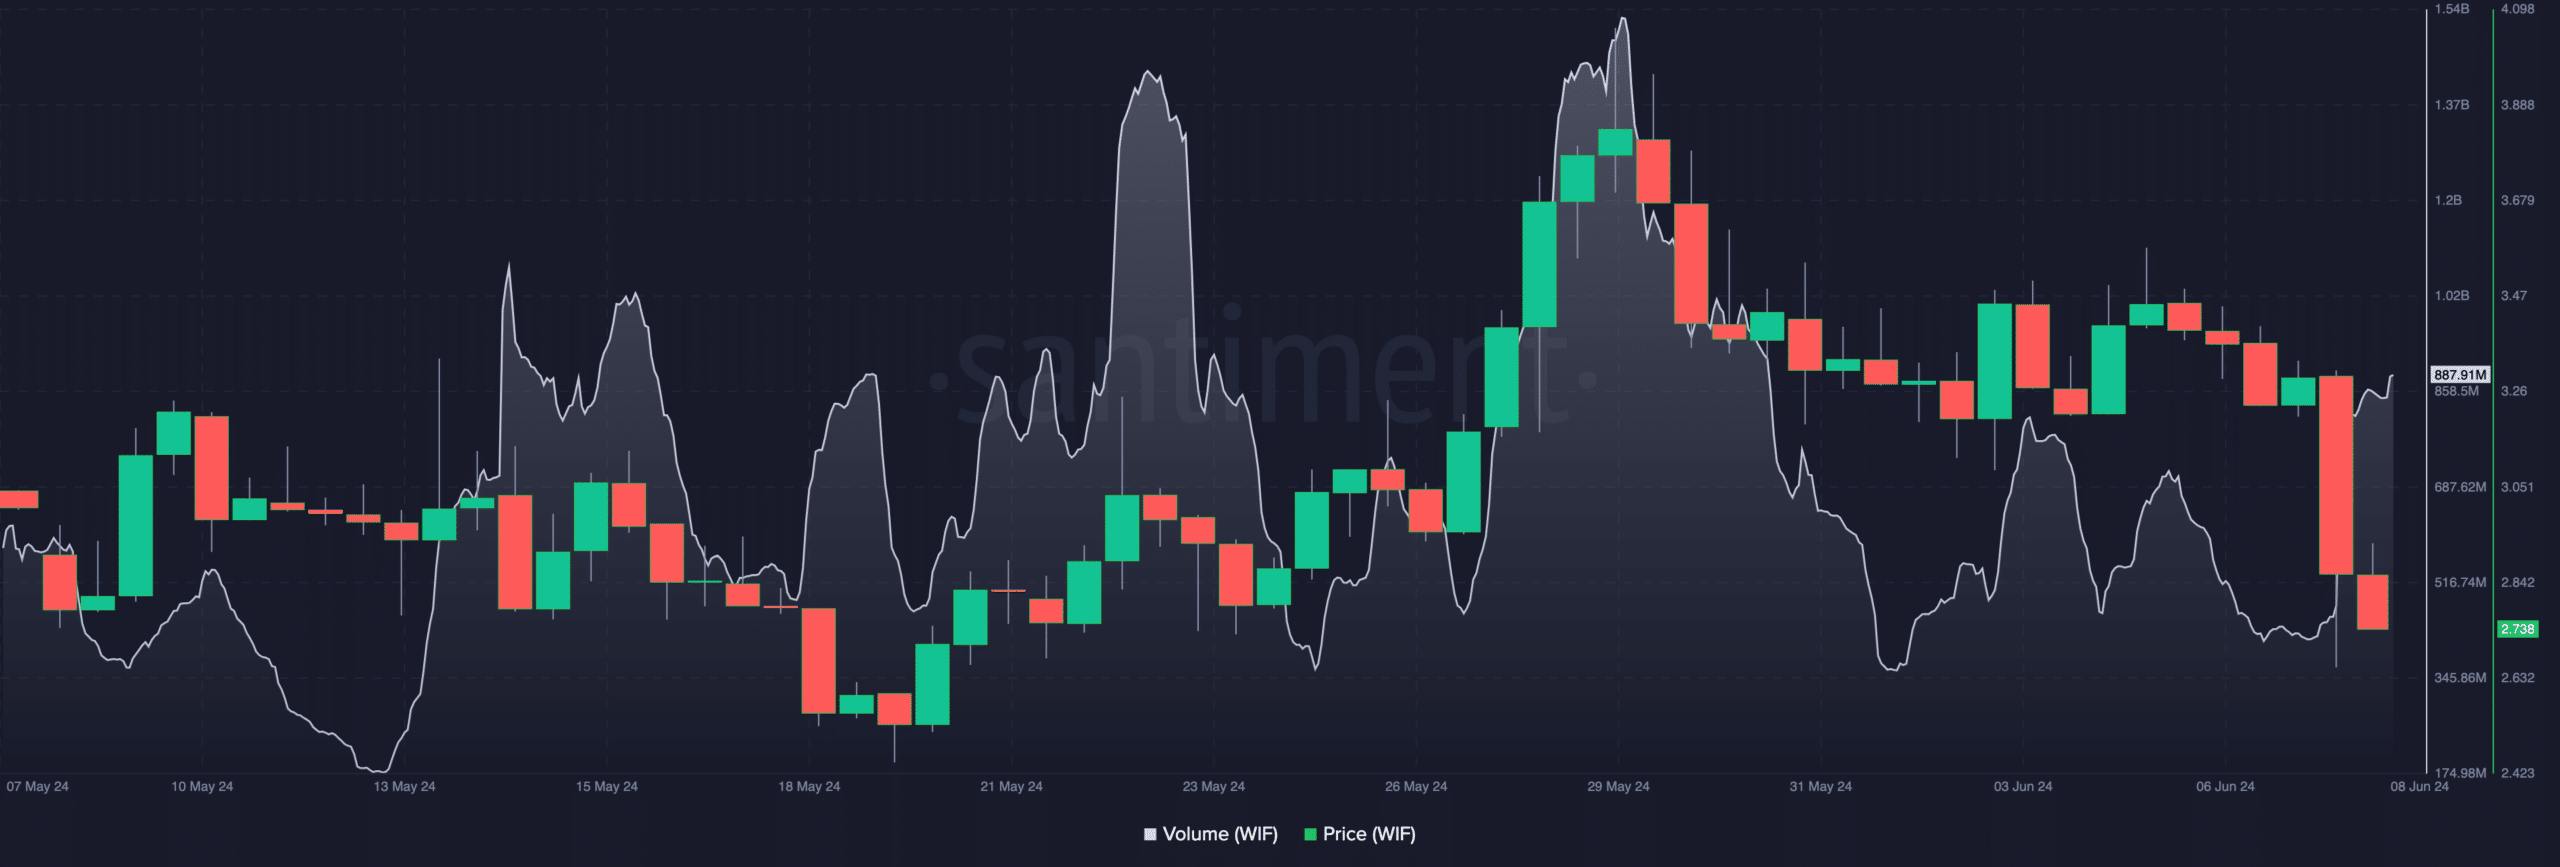
Task: Click the 03 Jun 24 date label
Action: tap(2023, 786)
